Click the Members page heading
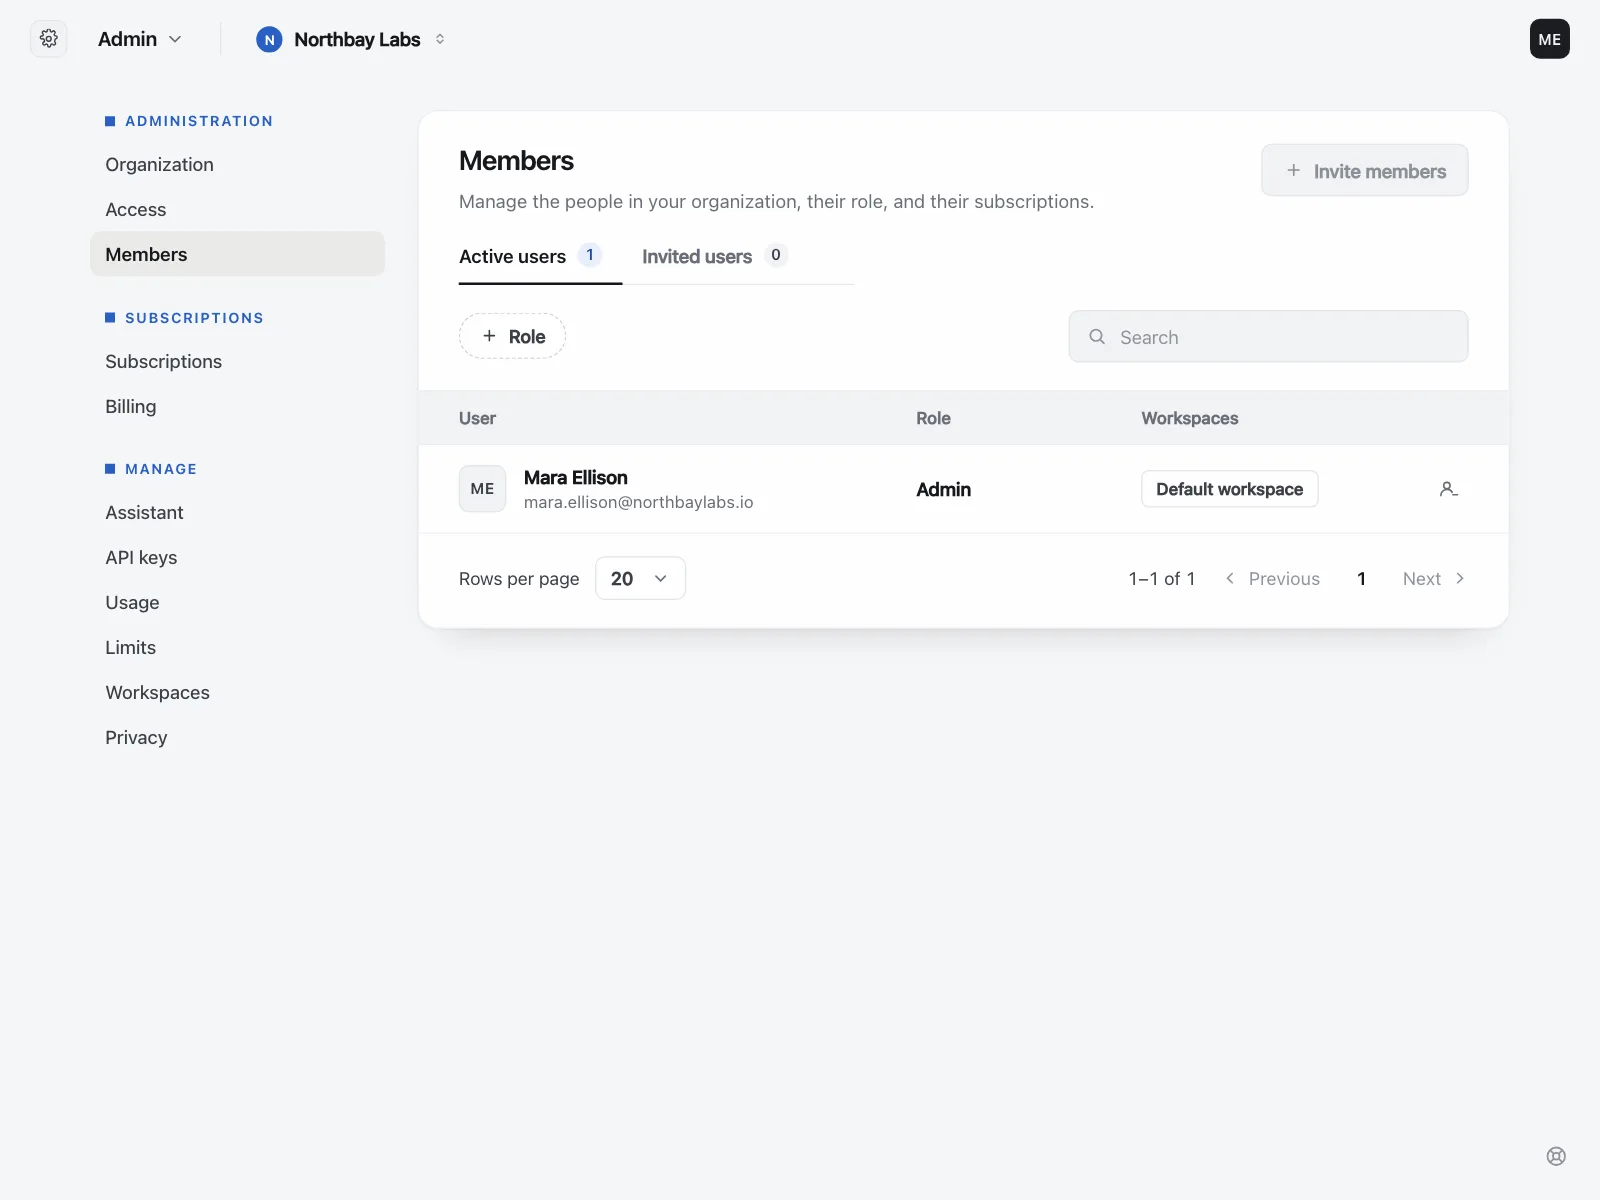This screenshot has height=1200, width=1600. pyautogui.click(x=516, y=161)
